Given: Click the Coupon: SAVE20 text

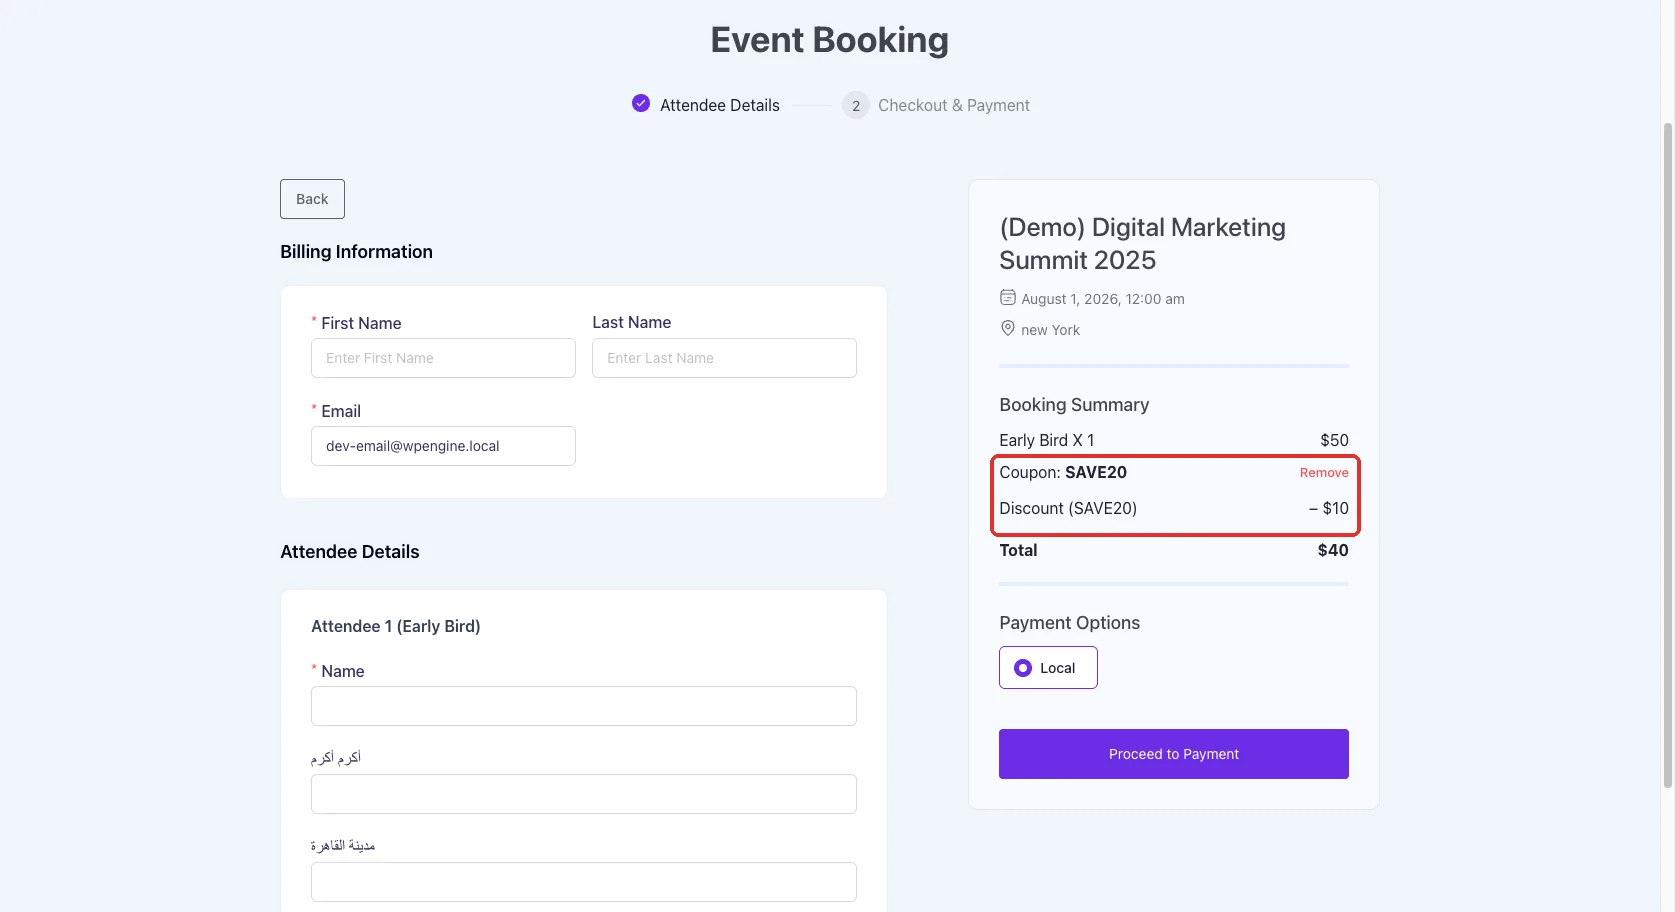Looking at the screenshot, I should tap(1063, 472).
